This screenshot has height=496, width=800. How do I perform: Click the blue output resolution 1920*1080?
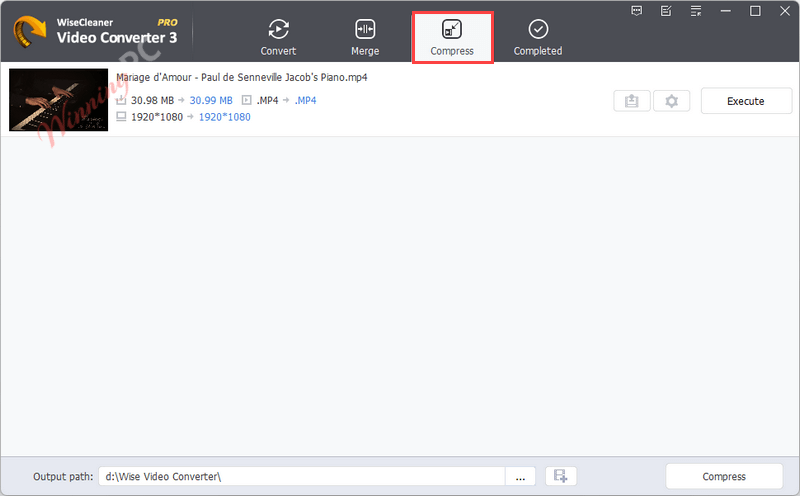(x=224, y=117)
